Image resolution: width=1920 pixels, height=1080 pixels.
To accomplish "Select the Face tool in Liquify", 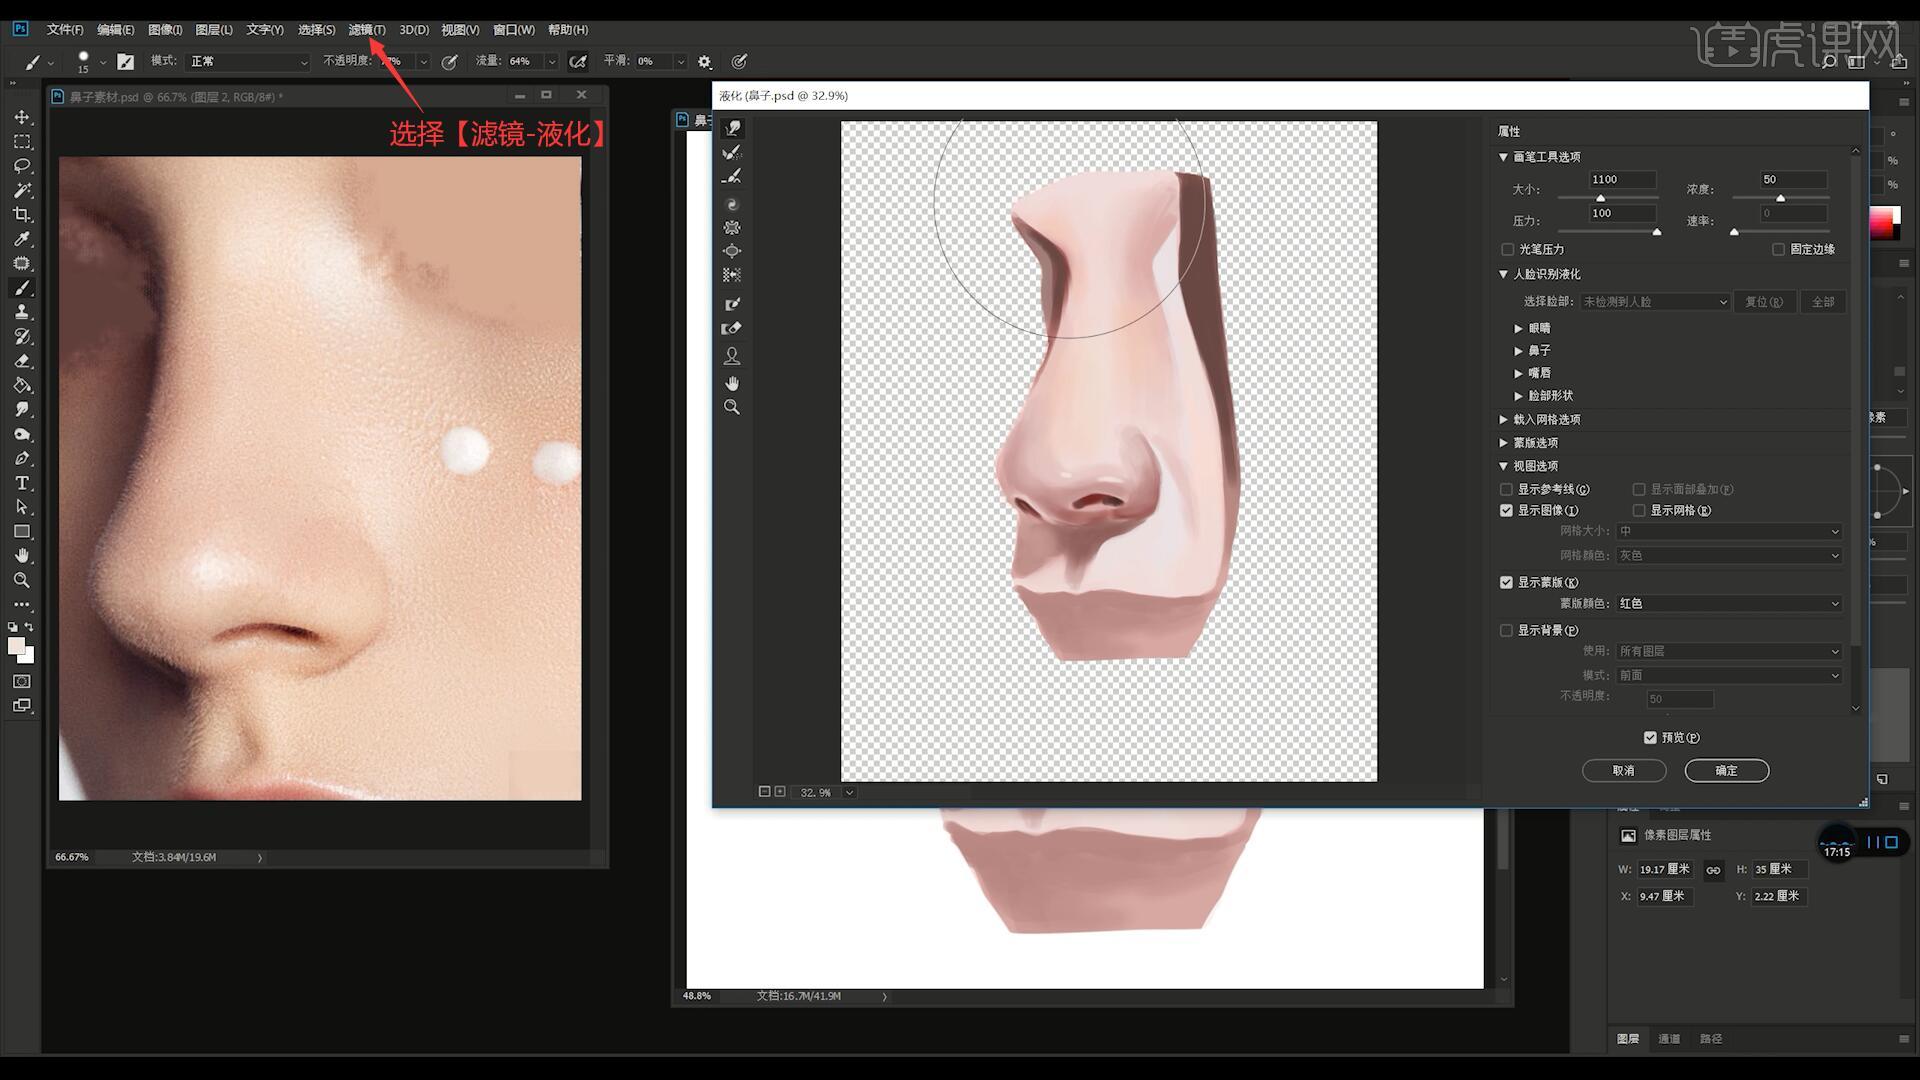I will tap(732, 356).
